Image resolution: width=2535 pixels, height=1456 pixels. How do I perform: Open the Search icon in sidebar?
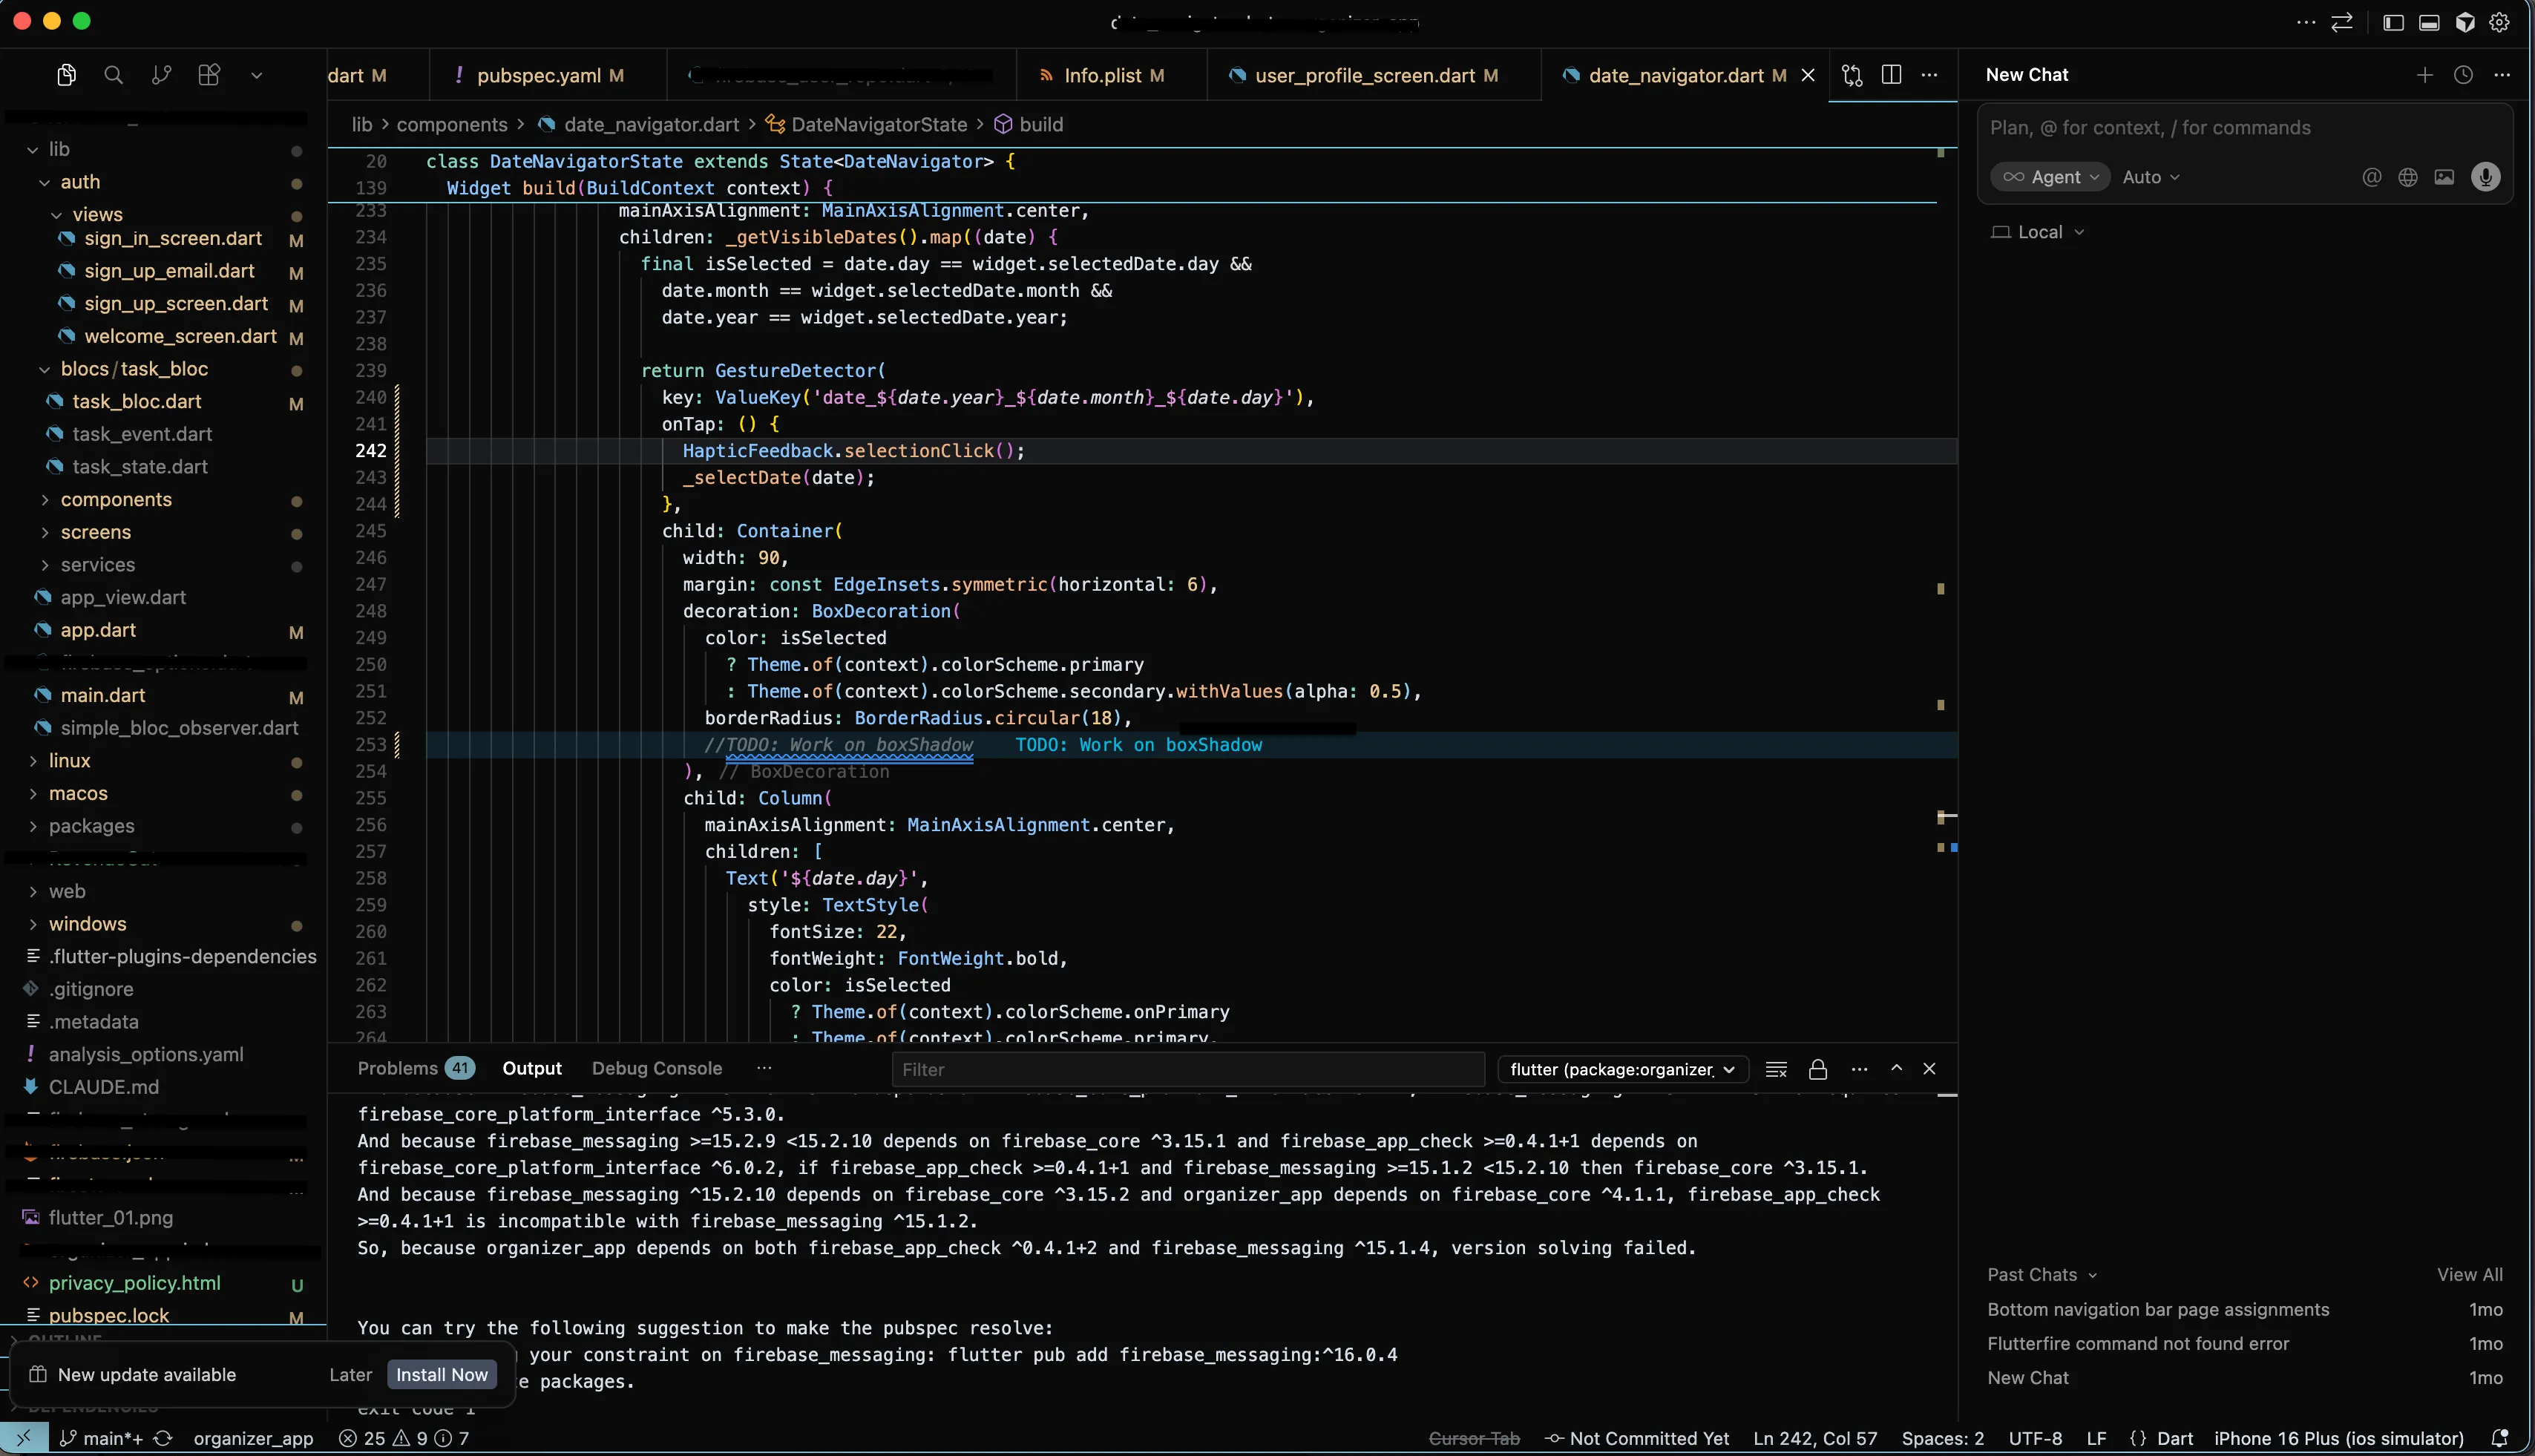click(113, 75)
